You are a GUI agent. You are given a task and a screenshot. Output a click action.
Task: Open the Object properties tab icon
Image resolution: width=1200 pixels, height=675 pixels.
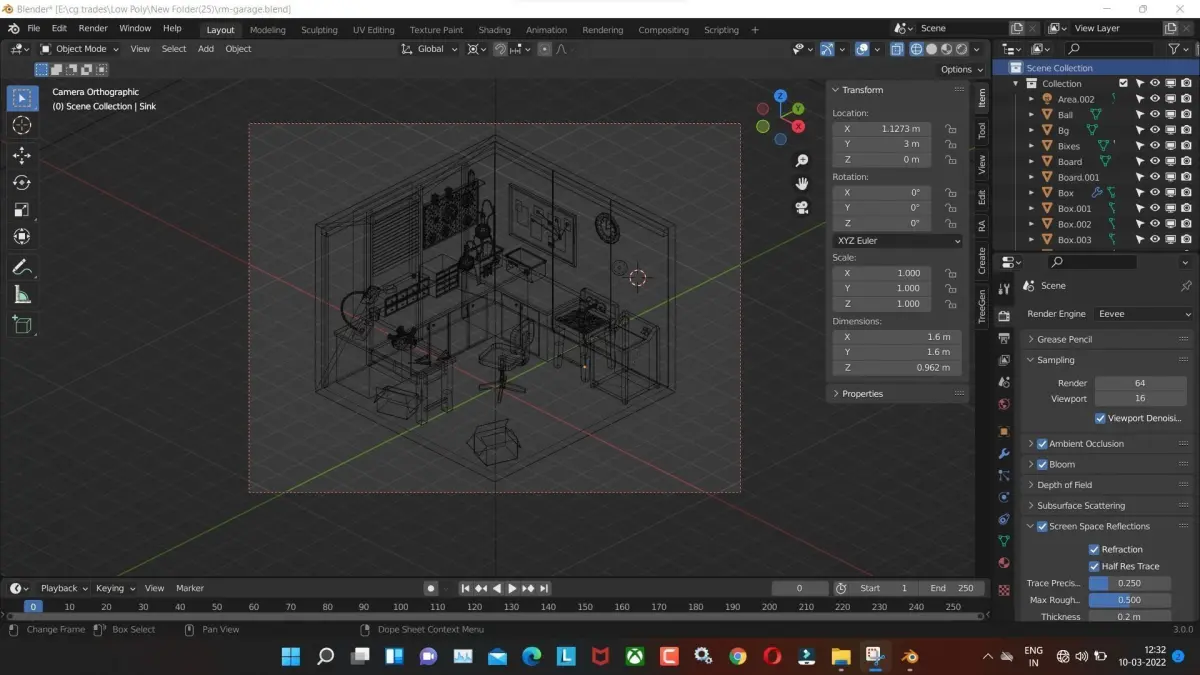point(1004,431)
